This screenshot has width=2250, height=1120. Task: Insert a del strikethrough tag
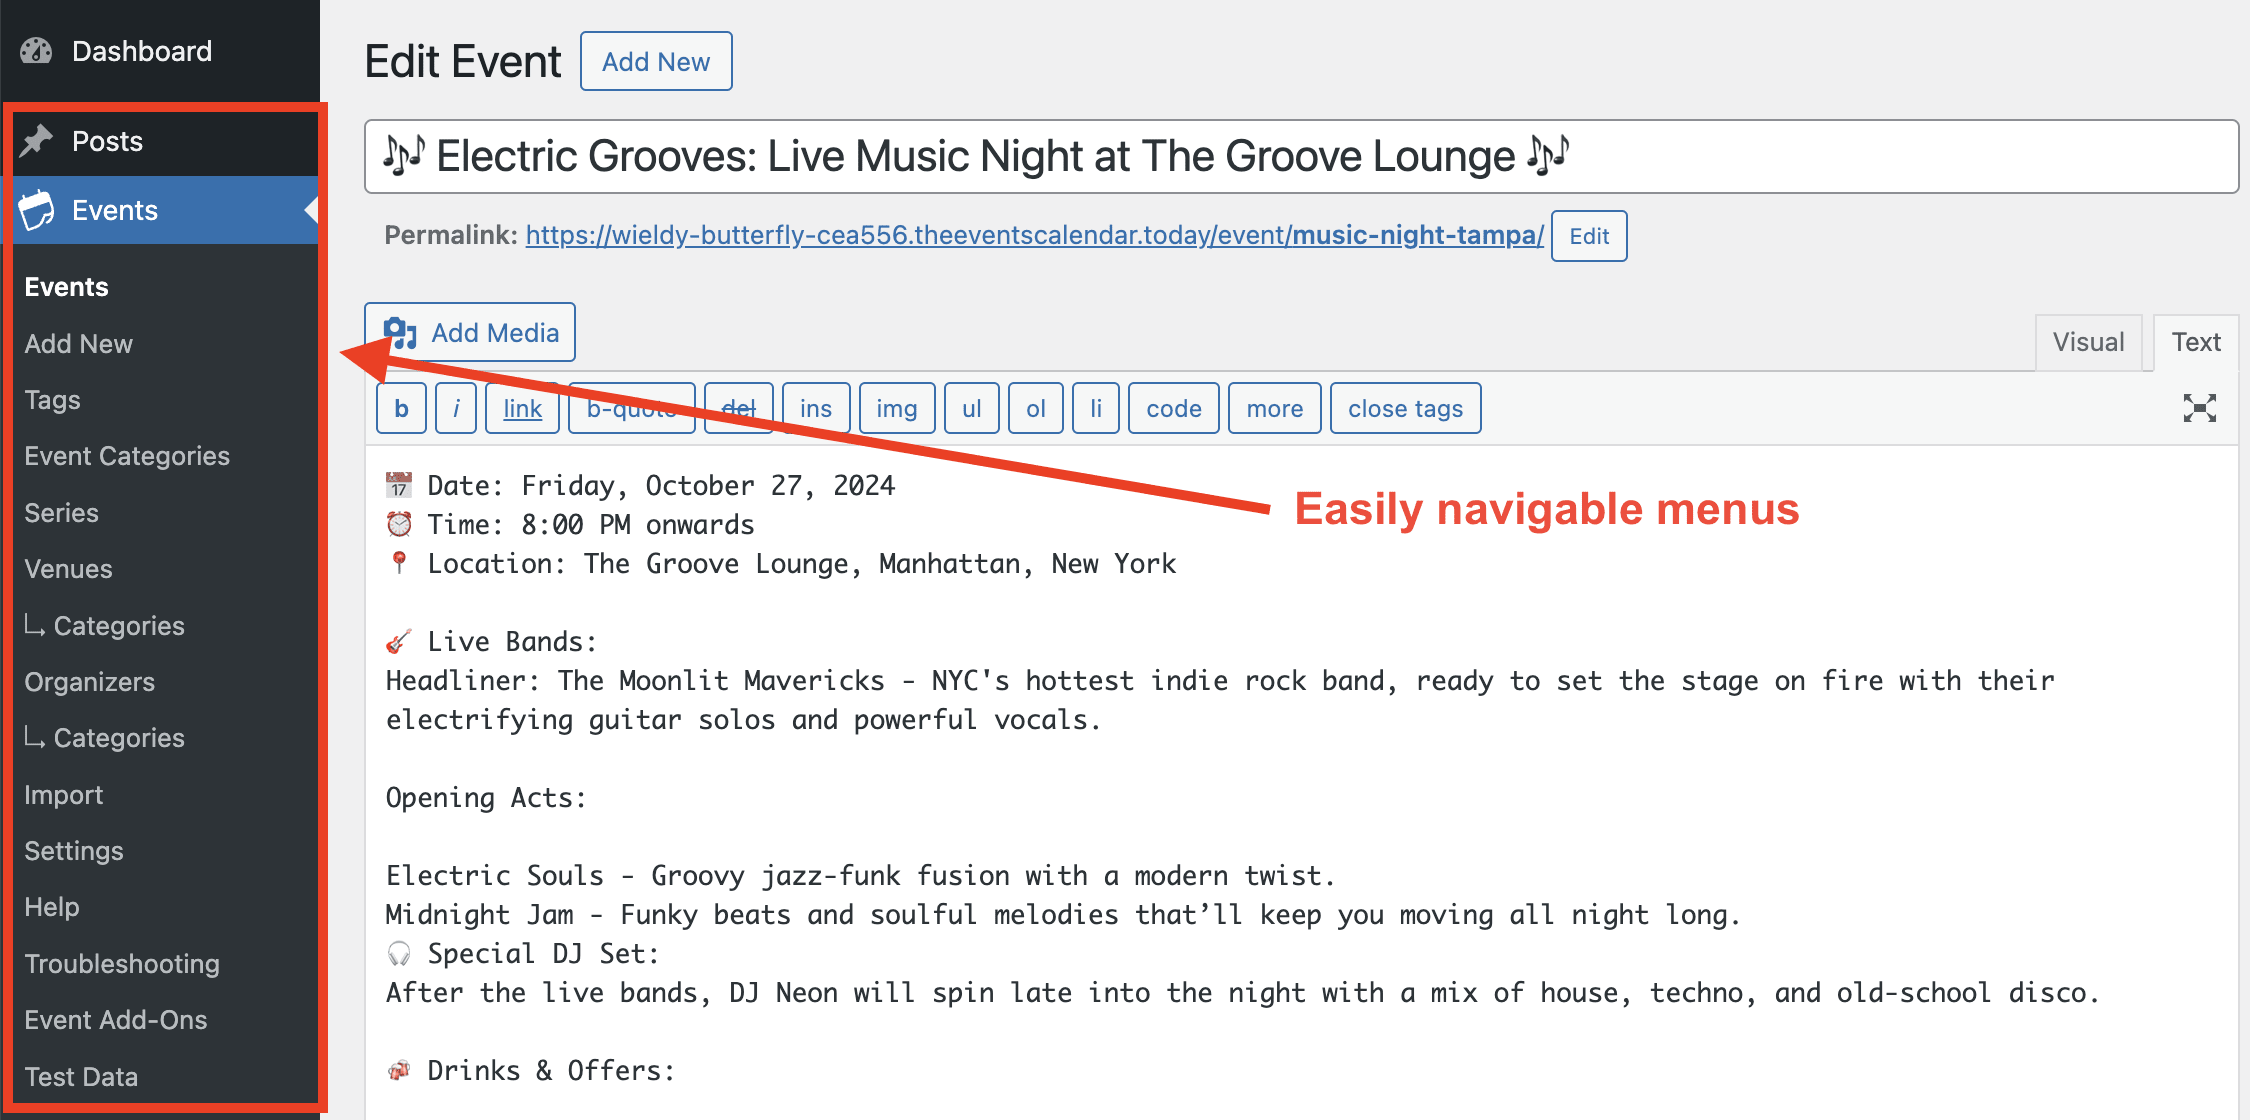point(739,408)
